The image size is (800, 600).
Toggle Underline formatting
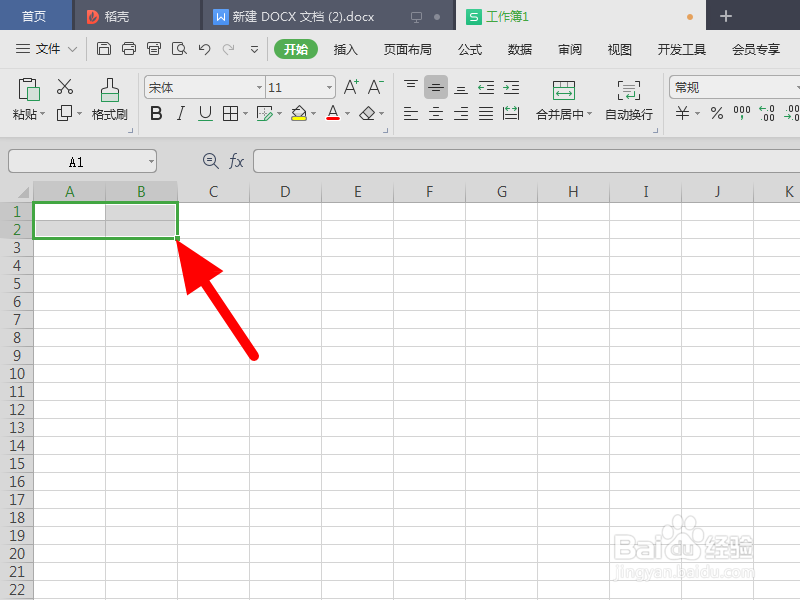click(205, 113)
